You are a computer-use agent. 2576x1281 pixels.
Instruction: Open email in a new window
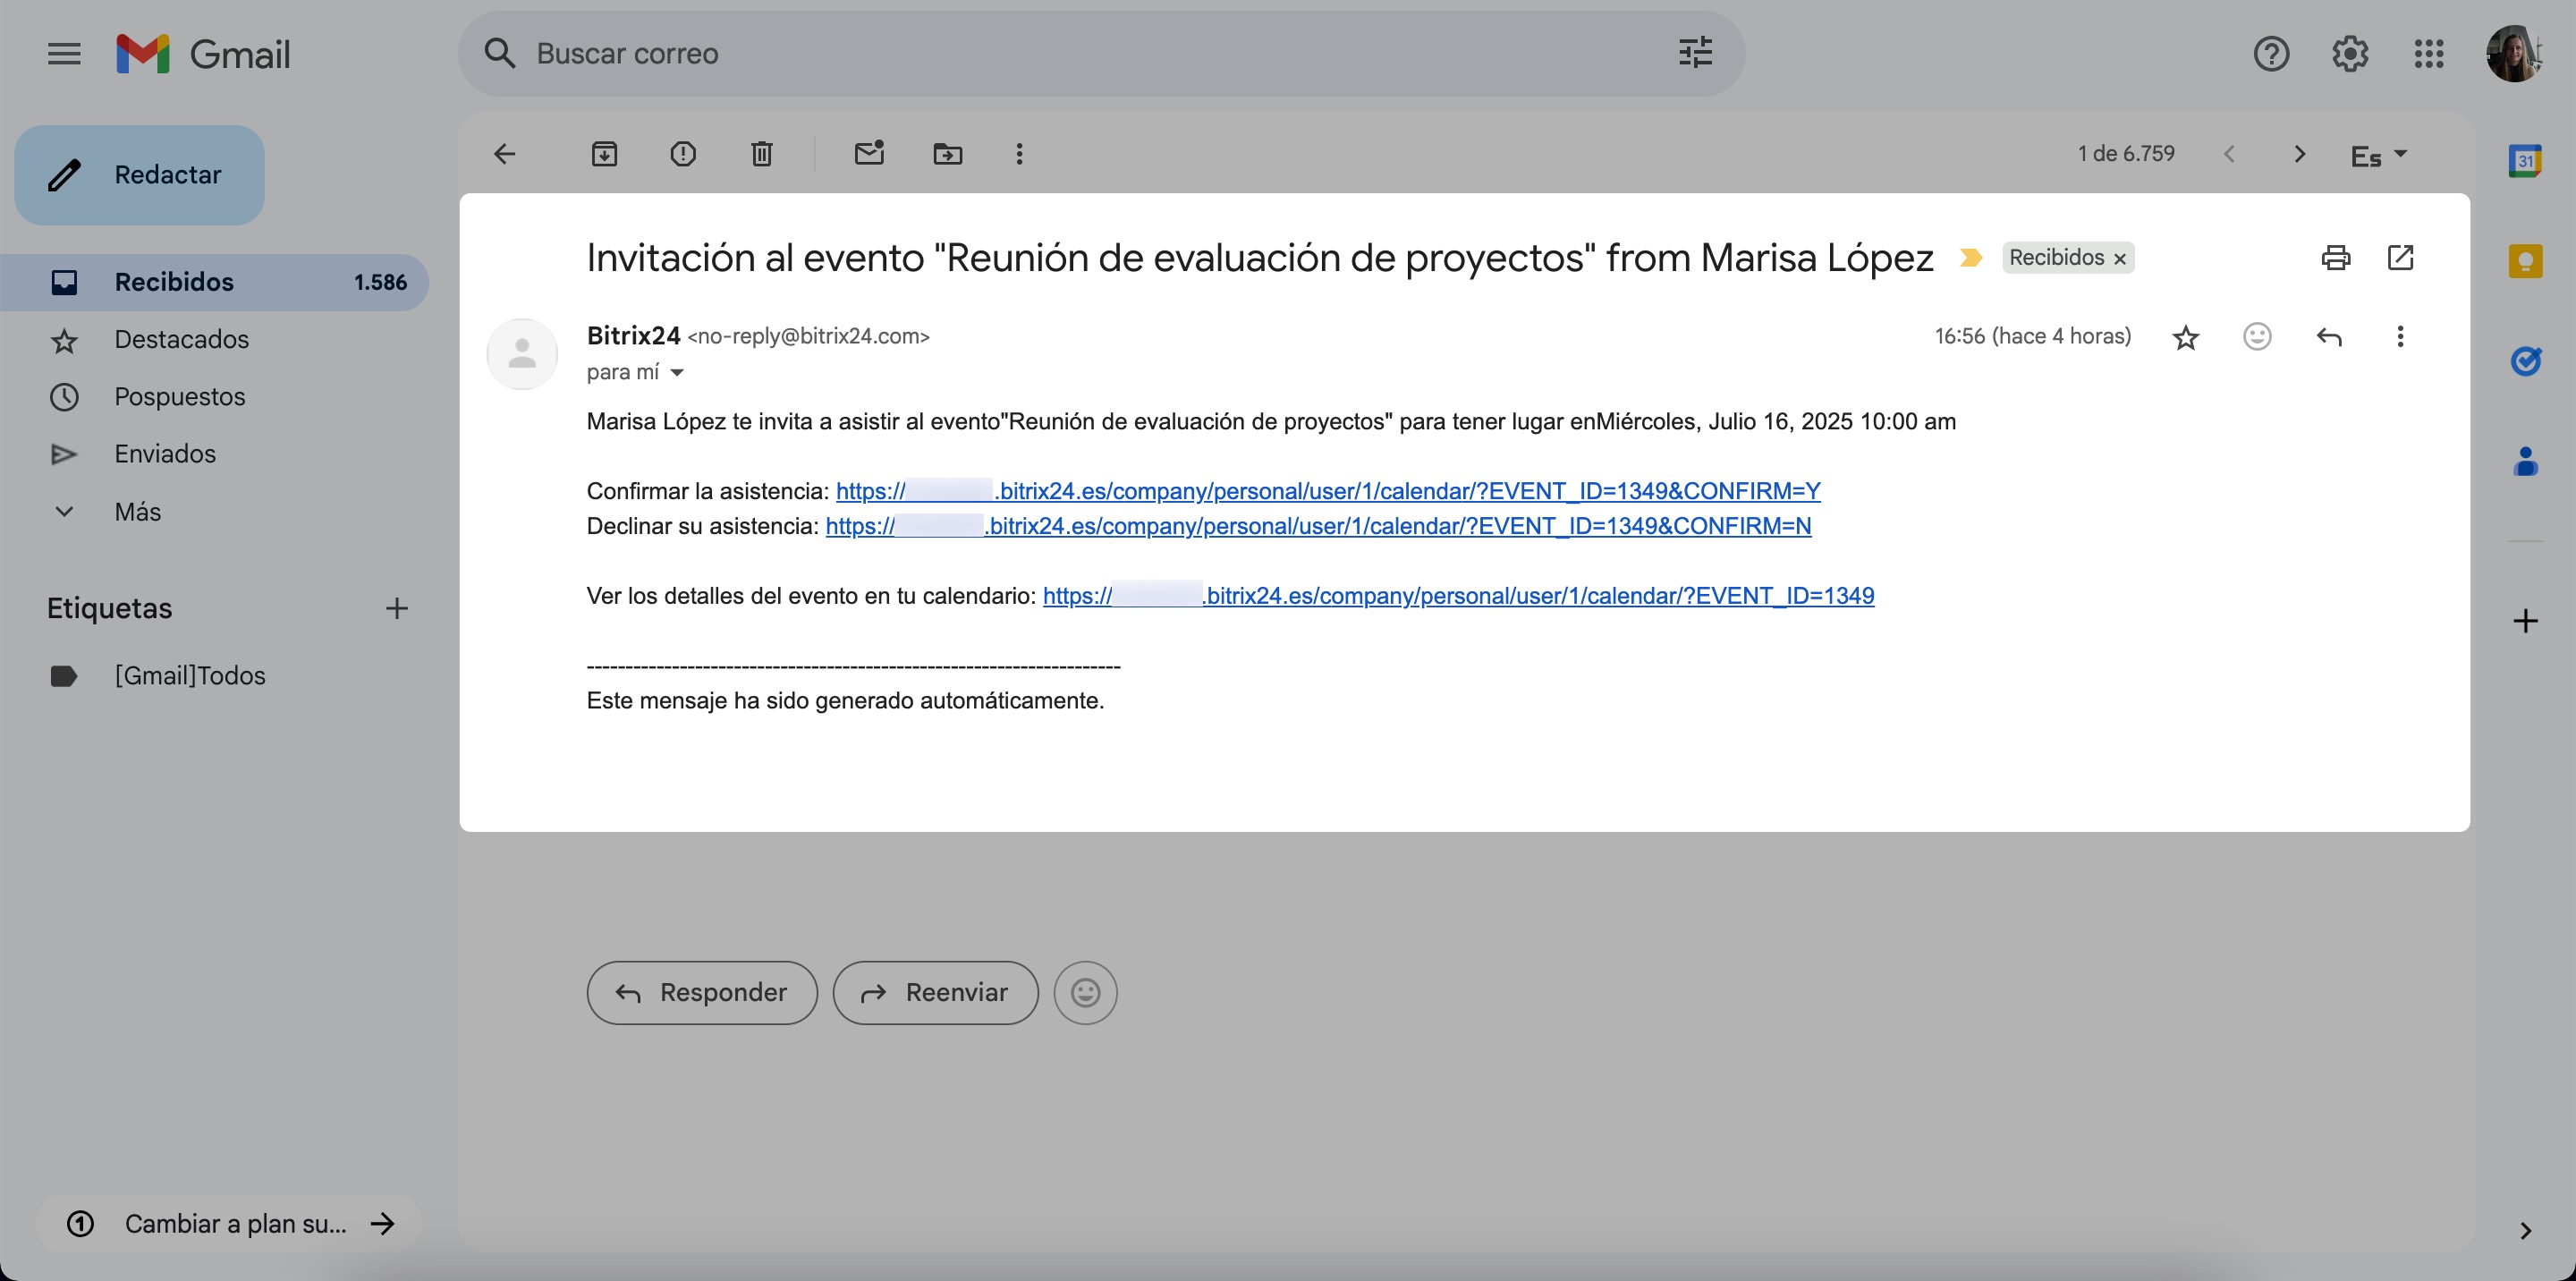click(2400, 258)
